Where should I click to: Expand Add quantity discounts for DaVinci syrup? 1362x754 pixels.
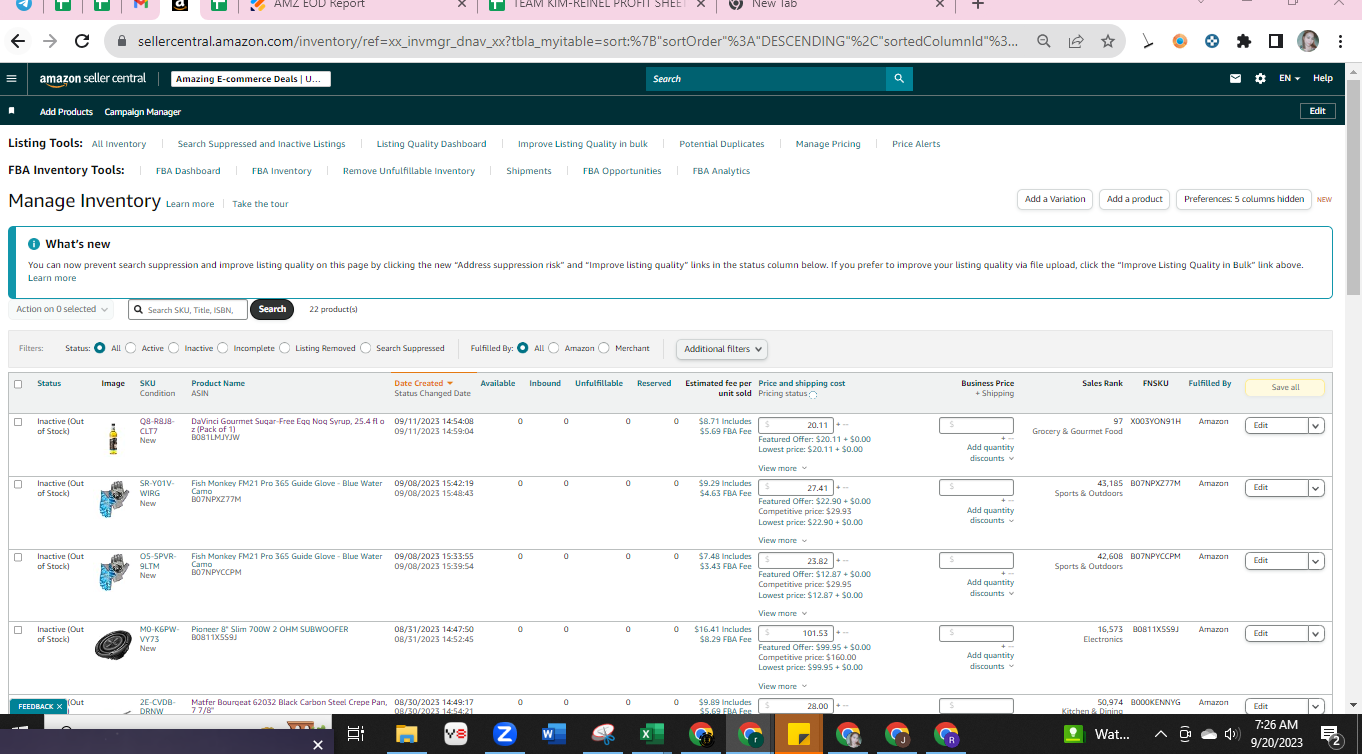[x=990, y=453]
